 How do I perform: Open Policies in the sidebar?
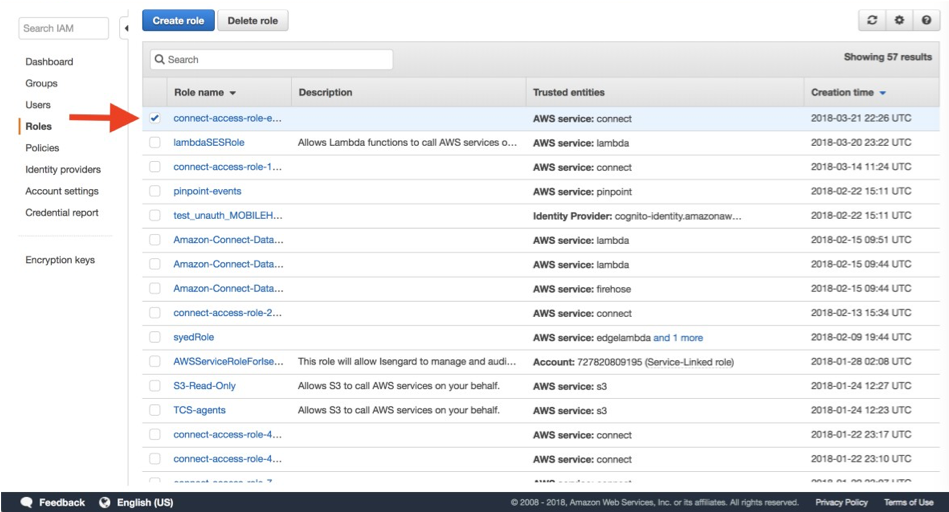(42, 148)
